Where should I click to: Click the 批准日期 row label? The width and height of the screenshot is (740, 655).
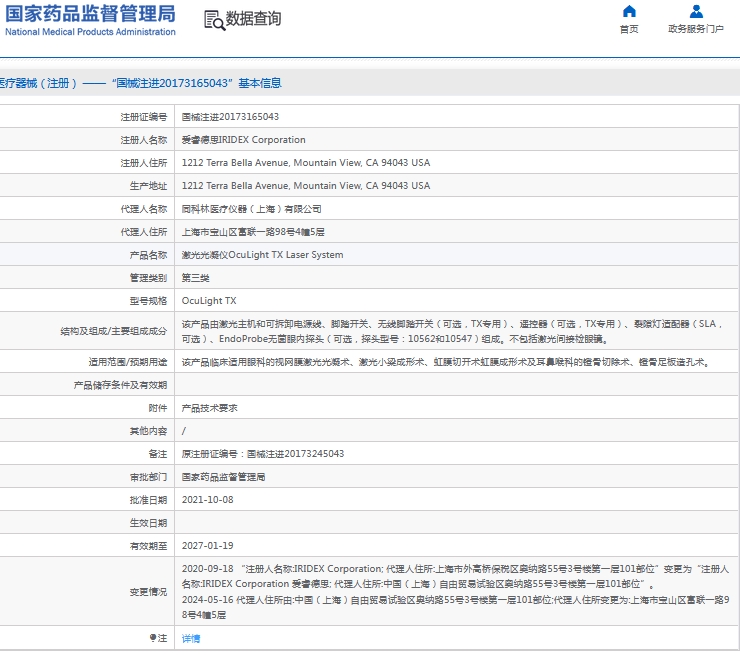[149, 500]
